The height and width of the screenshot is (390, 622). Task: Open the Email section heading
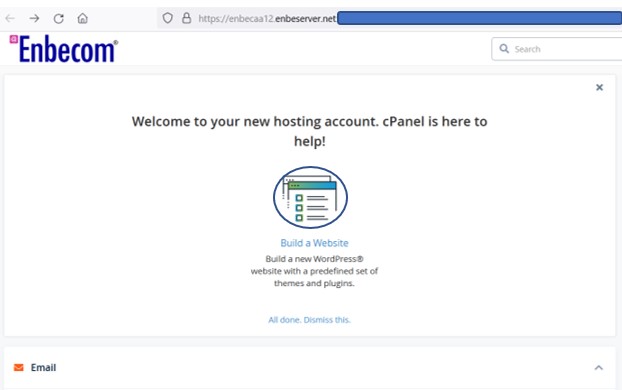(x=43, y=367)
